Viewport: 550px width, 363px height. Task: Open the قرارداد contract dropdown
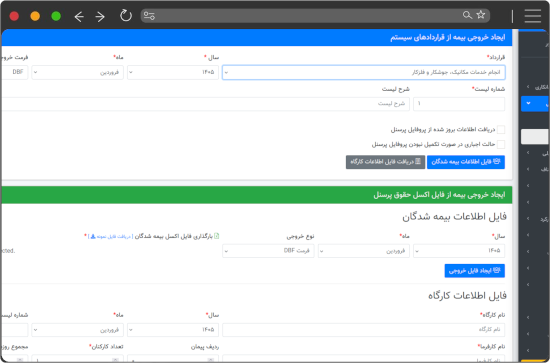coord(364,72)
